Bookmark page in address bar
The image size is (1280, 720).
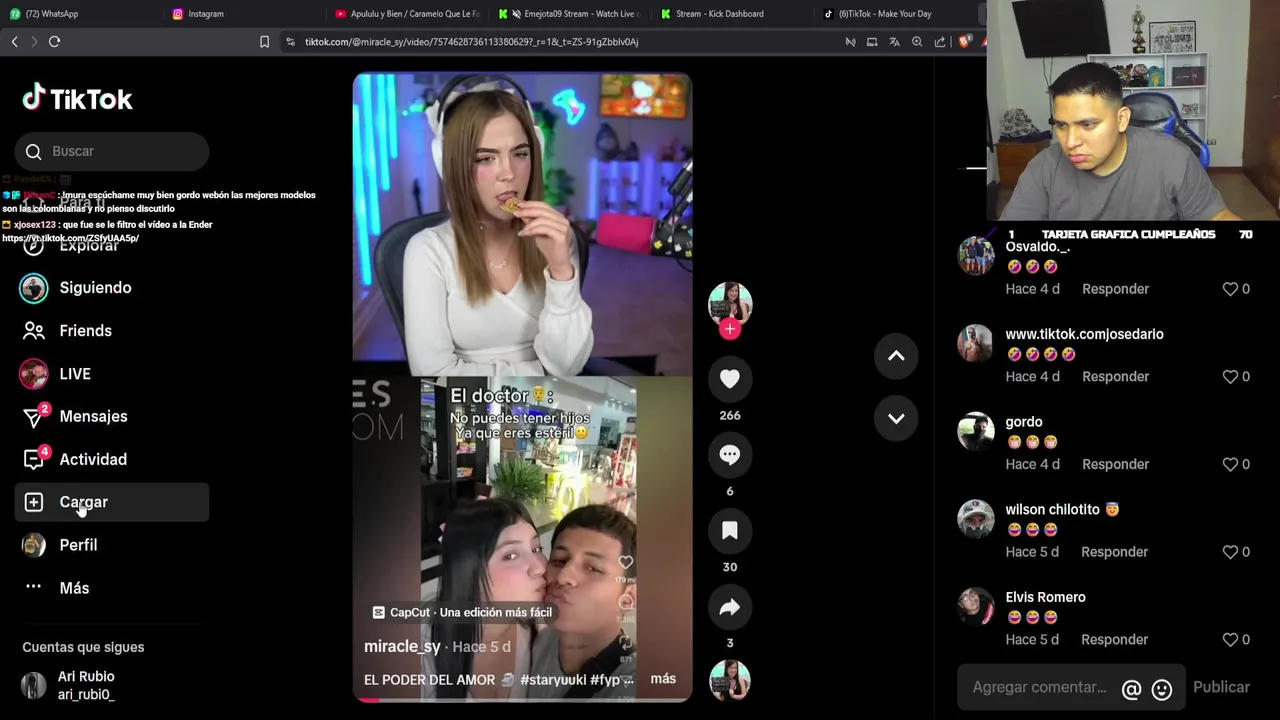264,42
